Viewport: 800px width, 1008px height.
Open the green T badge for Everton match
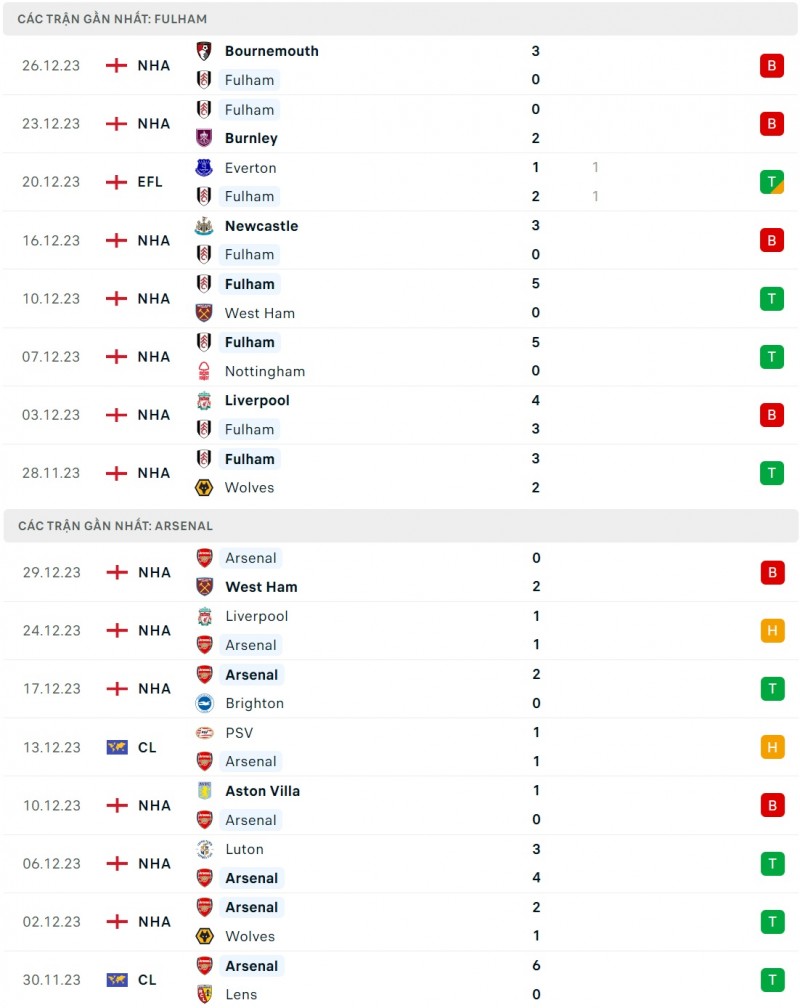771,182
